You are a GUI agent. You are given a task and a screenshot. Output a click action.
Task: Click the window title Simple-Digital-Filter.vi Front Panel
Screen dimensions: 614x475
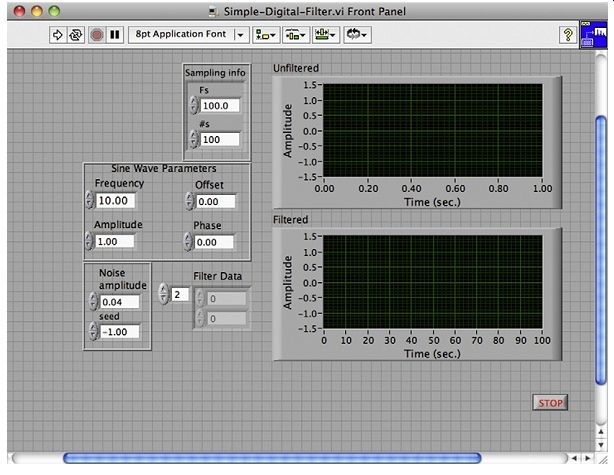pyautogui.click(x=314, y=11)
